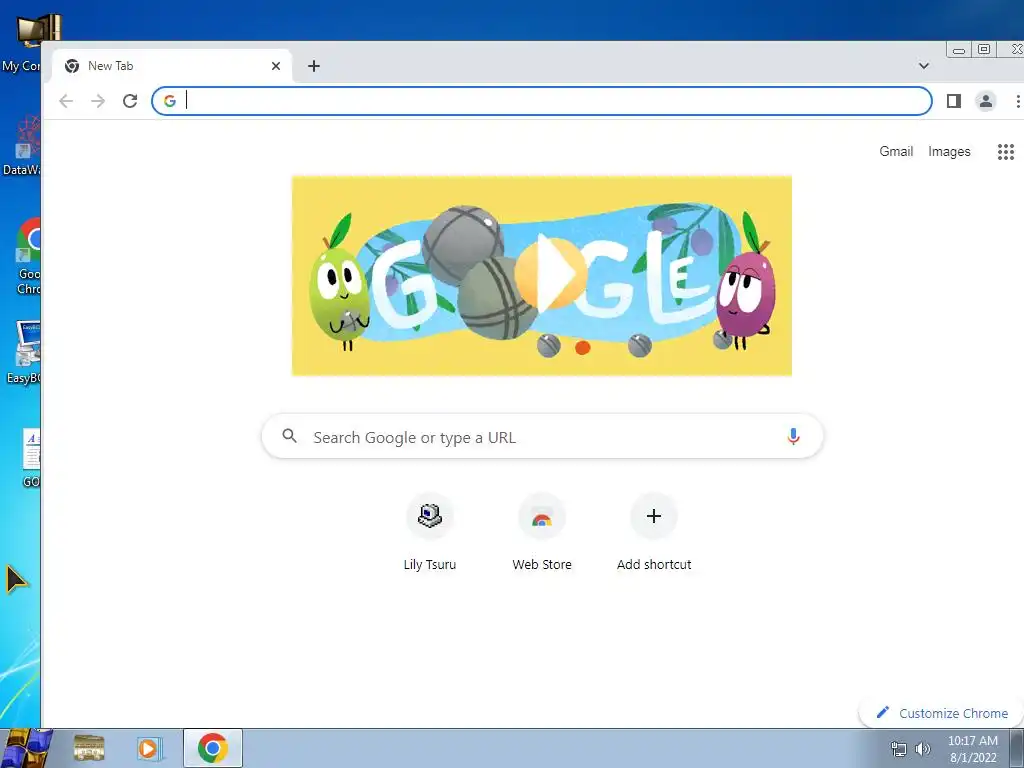Click the magnifier icon in the search box
1024x768 pixels.
coord(289,436)
